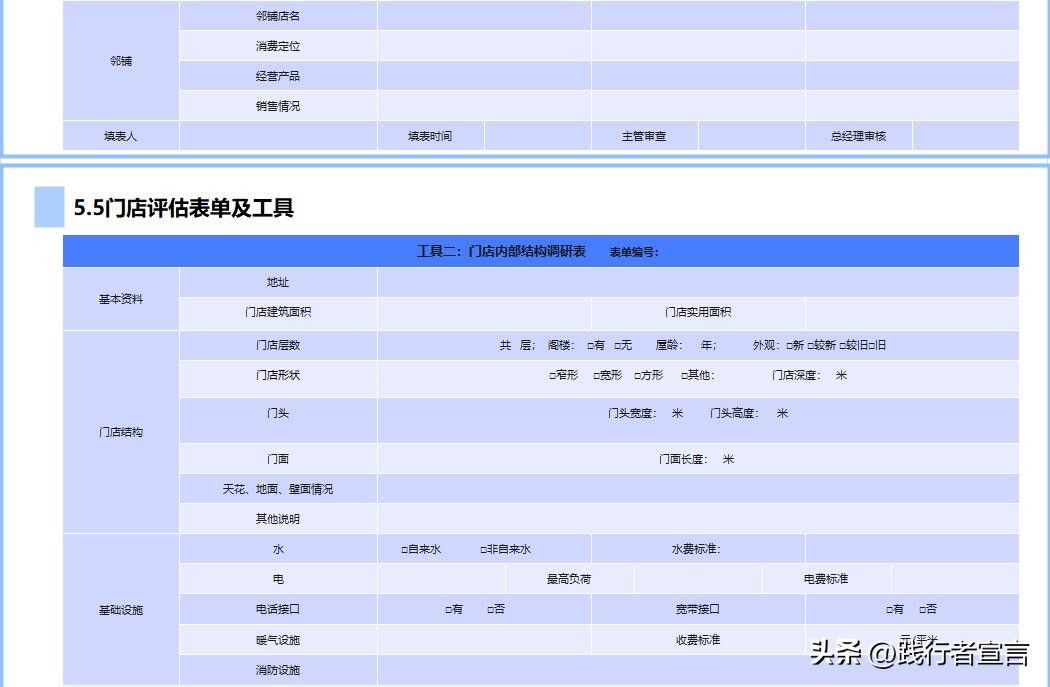1050x687 pixels.
Task: Check 其他 in 门店形状 row
Action: click(x=681, y=377)
